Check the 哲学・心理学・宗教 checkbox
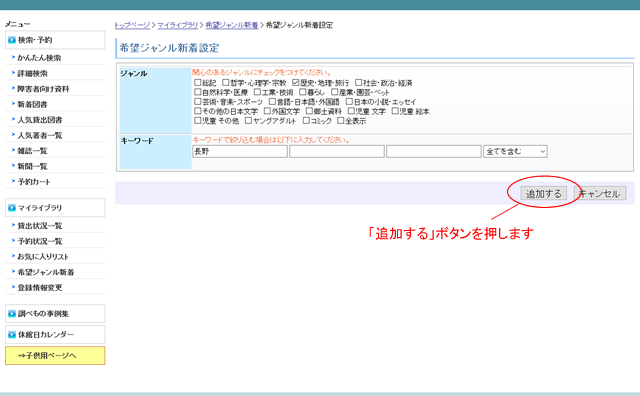Screen dimensions: 640x396 point(225,82)
